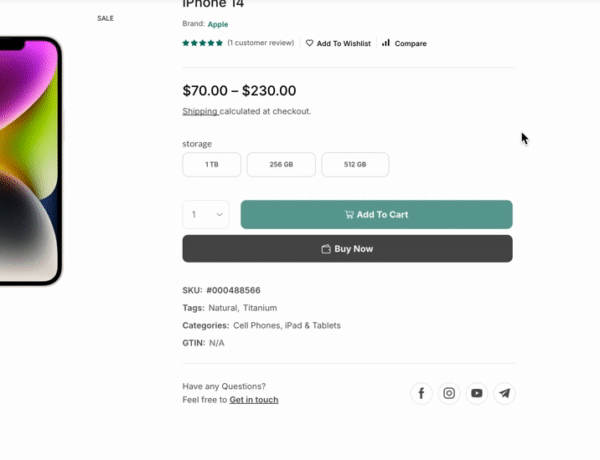
Task: Click the wishlist heart icon
Action: [x=310, y=44]
